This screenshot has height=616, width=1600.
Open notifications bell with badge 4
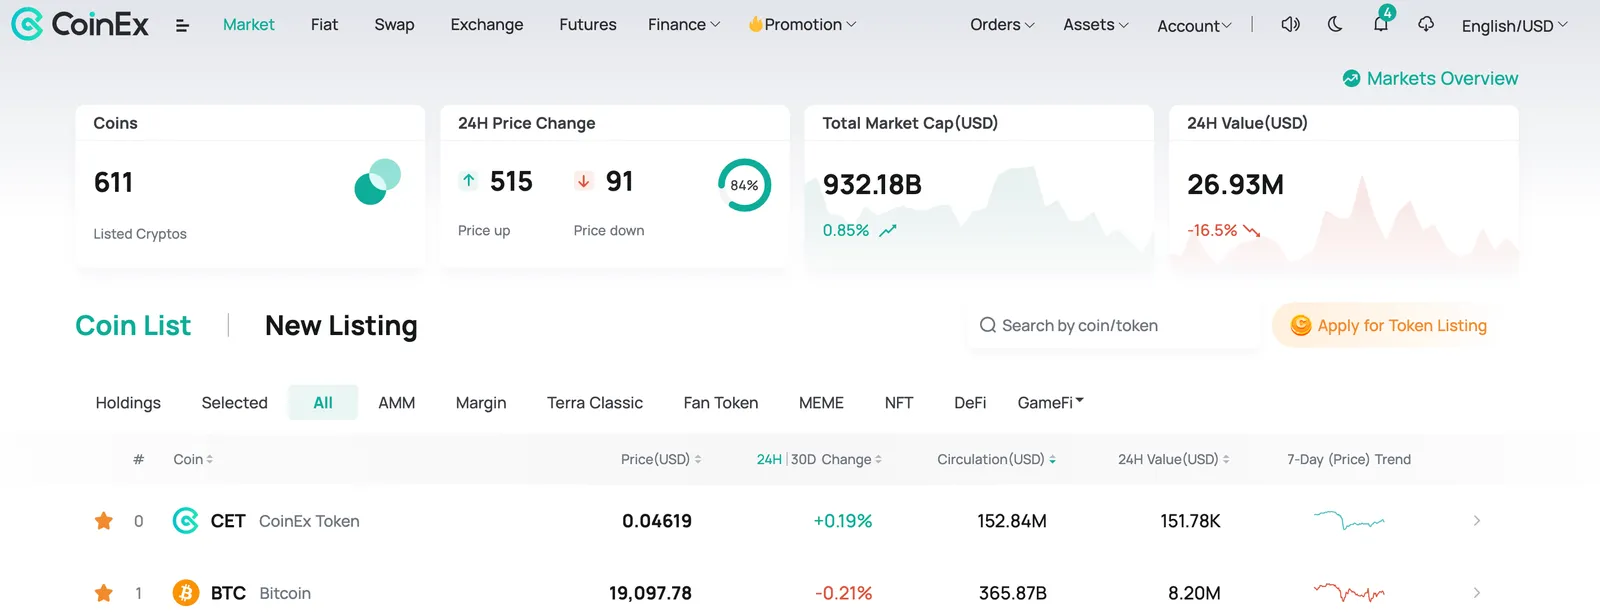tap(1381, 22)
